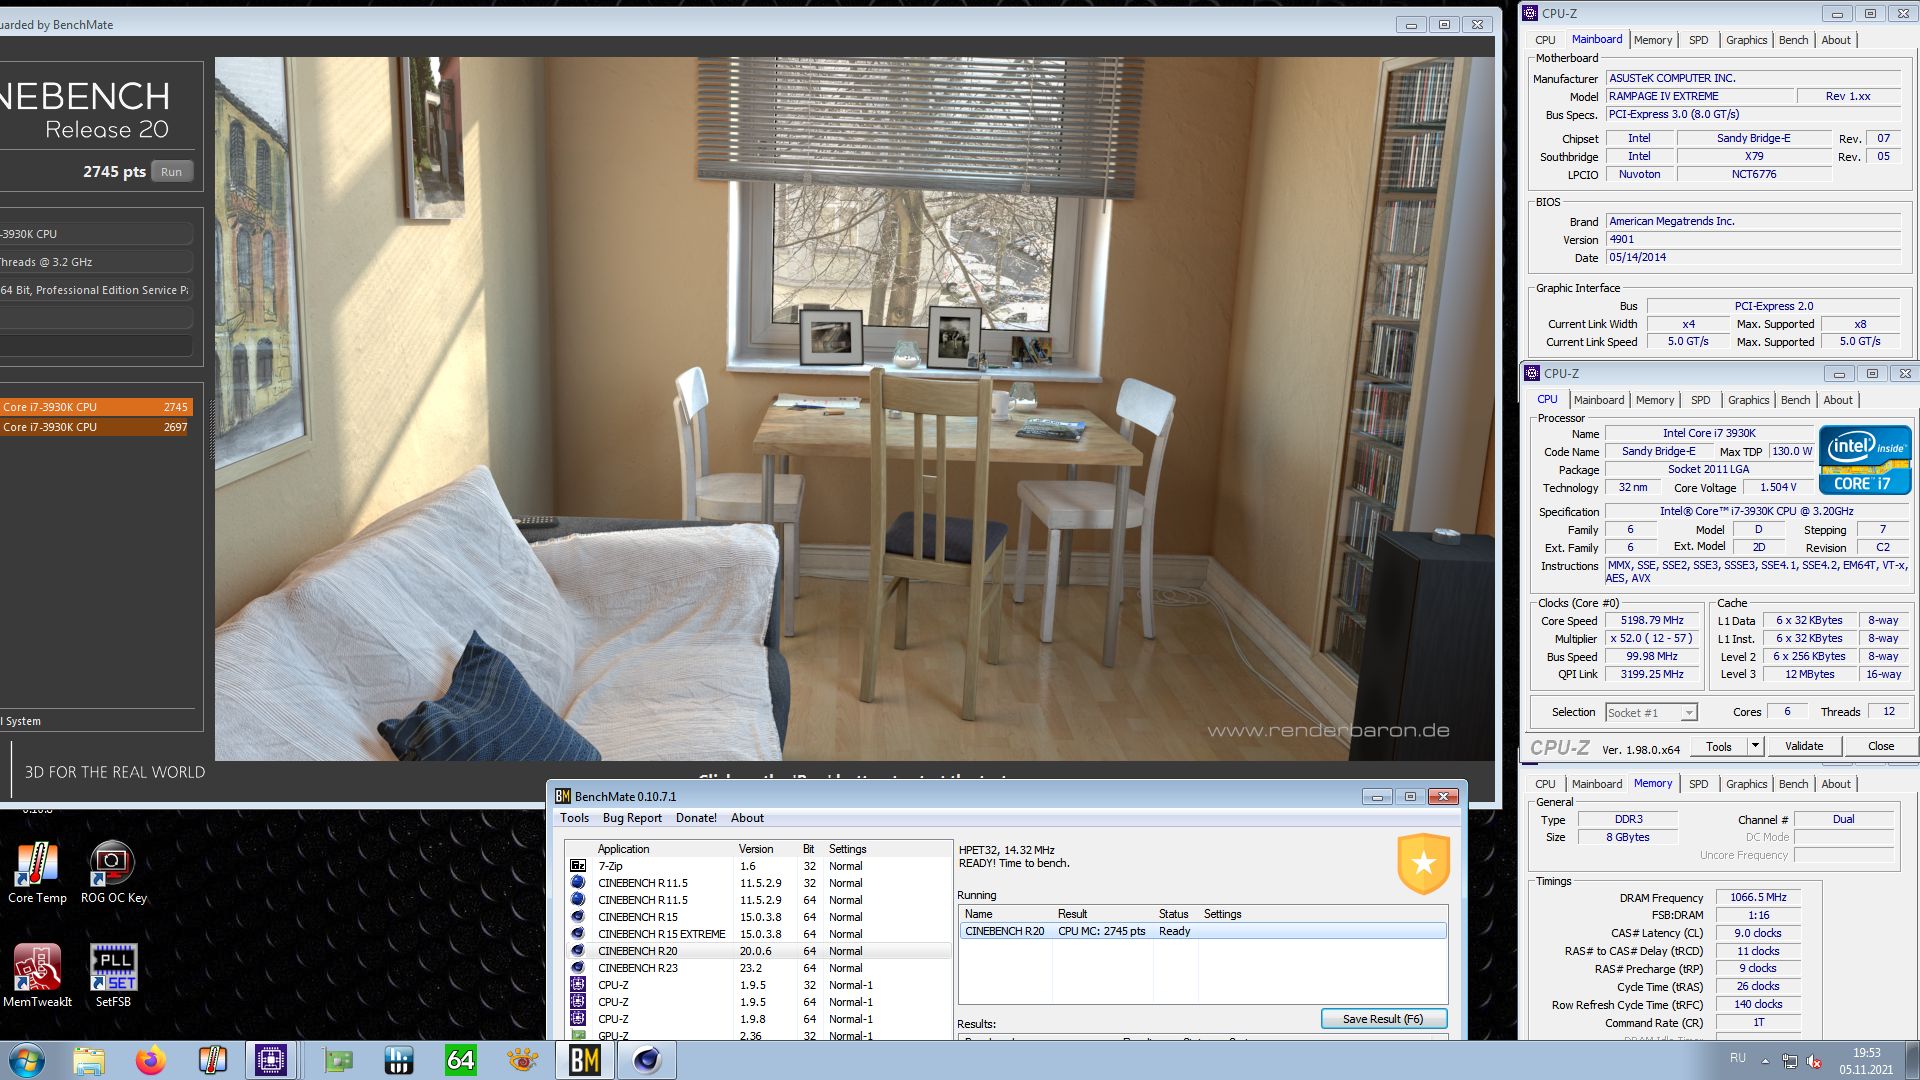Switch to Memory tab in top CPU-Z window

[x=1652, y=40]
